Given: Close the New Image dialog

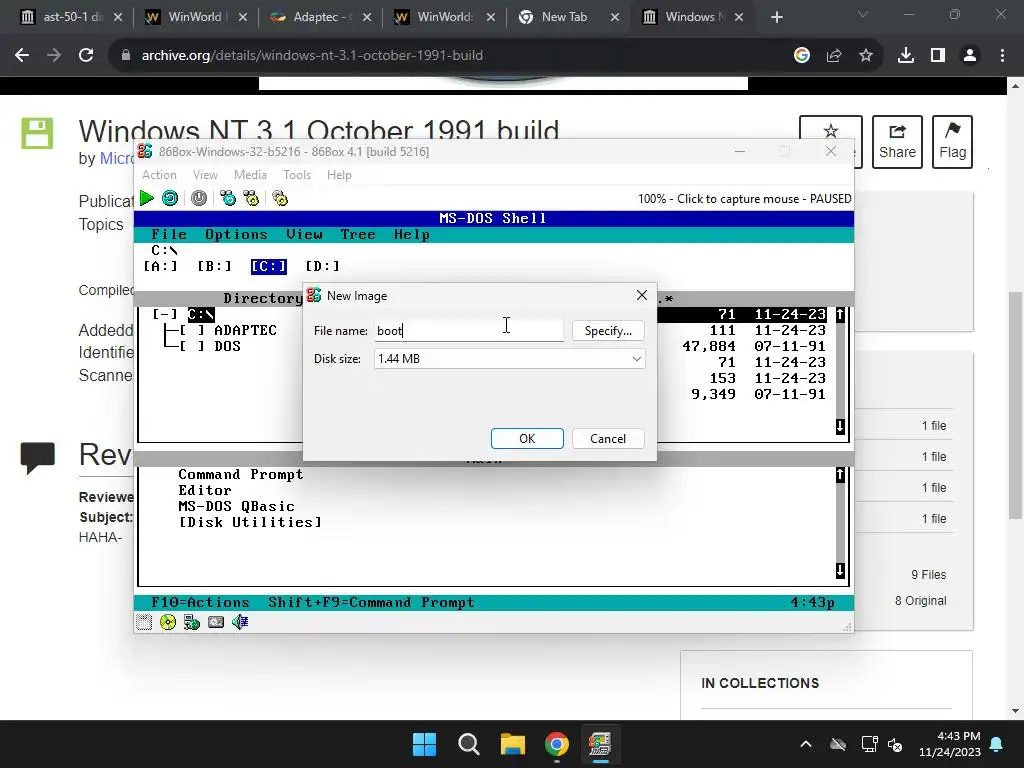Looking at the screenshot, I should click(641, 295).
